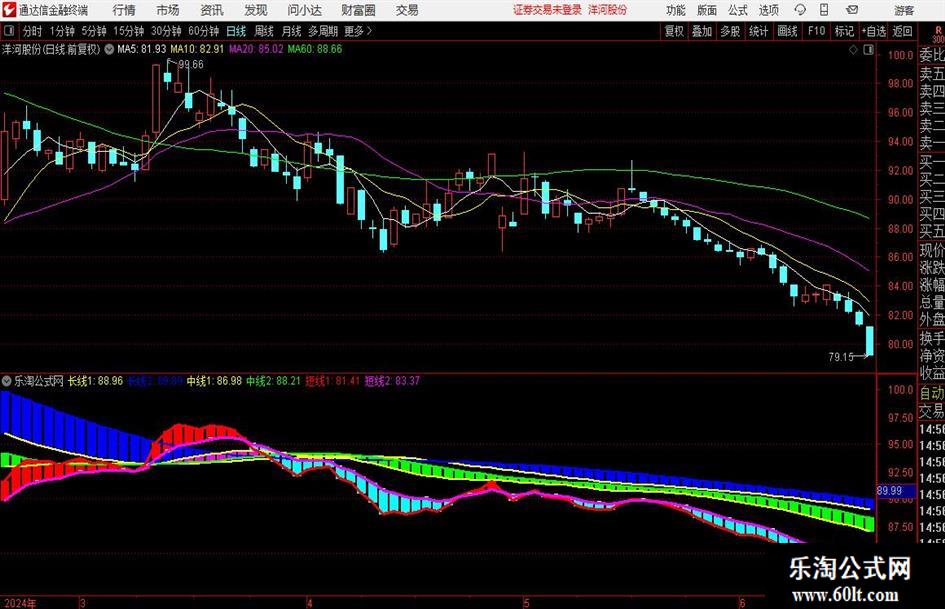Screen dimensions: 945x609
Task: Click the MA10: 82.91 value label
Action: pos(197,49)
